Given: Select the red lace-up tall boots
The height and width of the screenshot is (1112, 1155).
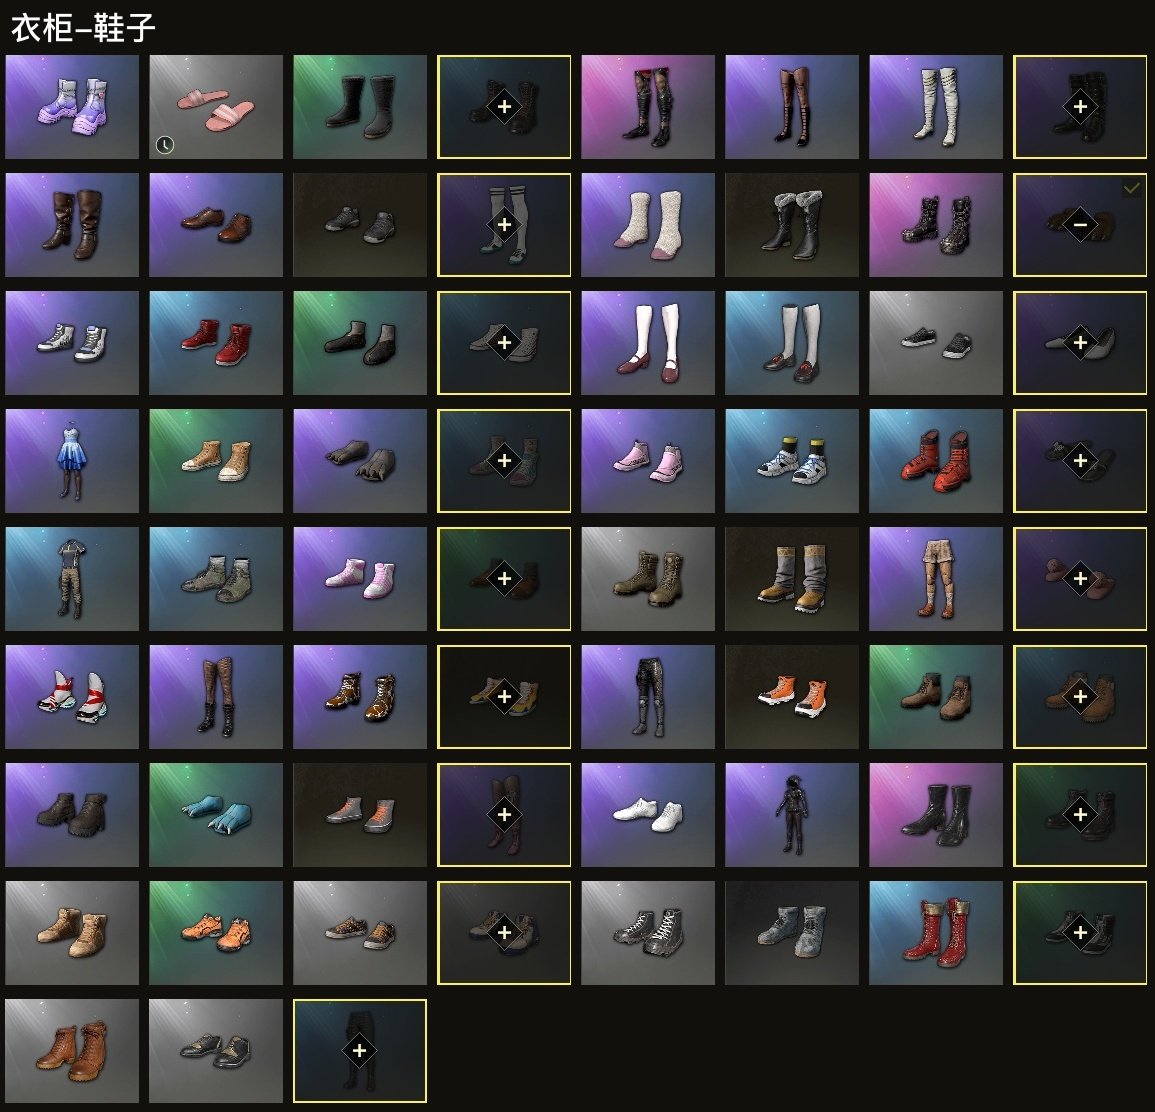Looking at the screenshot, I should point(935,932).
